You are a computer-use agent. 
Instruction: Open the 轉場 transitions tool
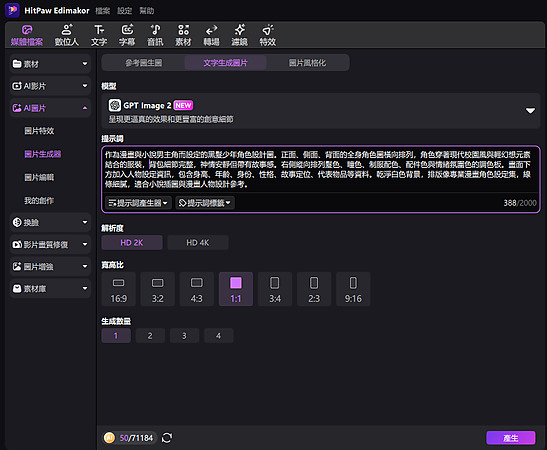[211, 36]
